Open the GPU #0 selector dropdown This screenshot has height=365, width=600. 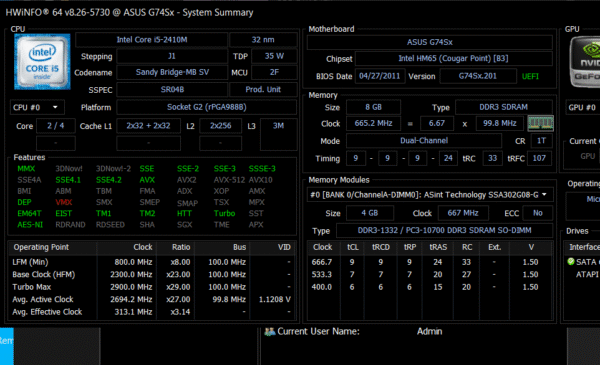[583, 108]
